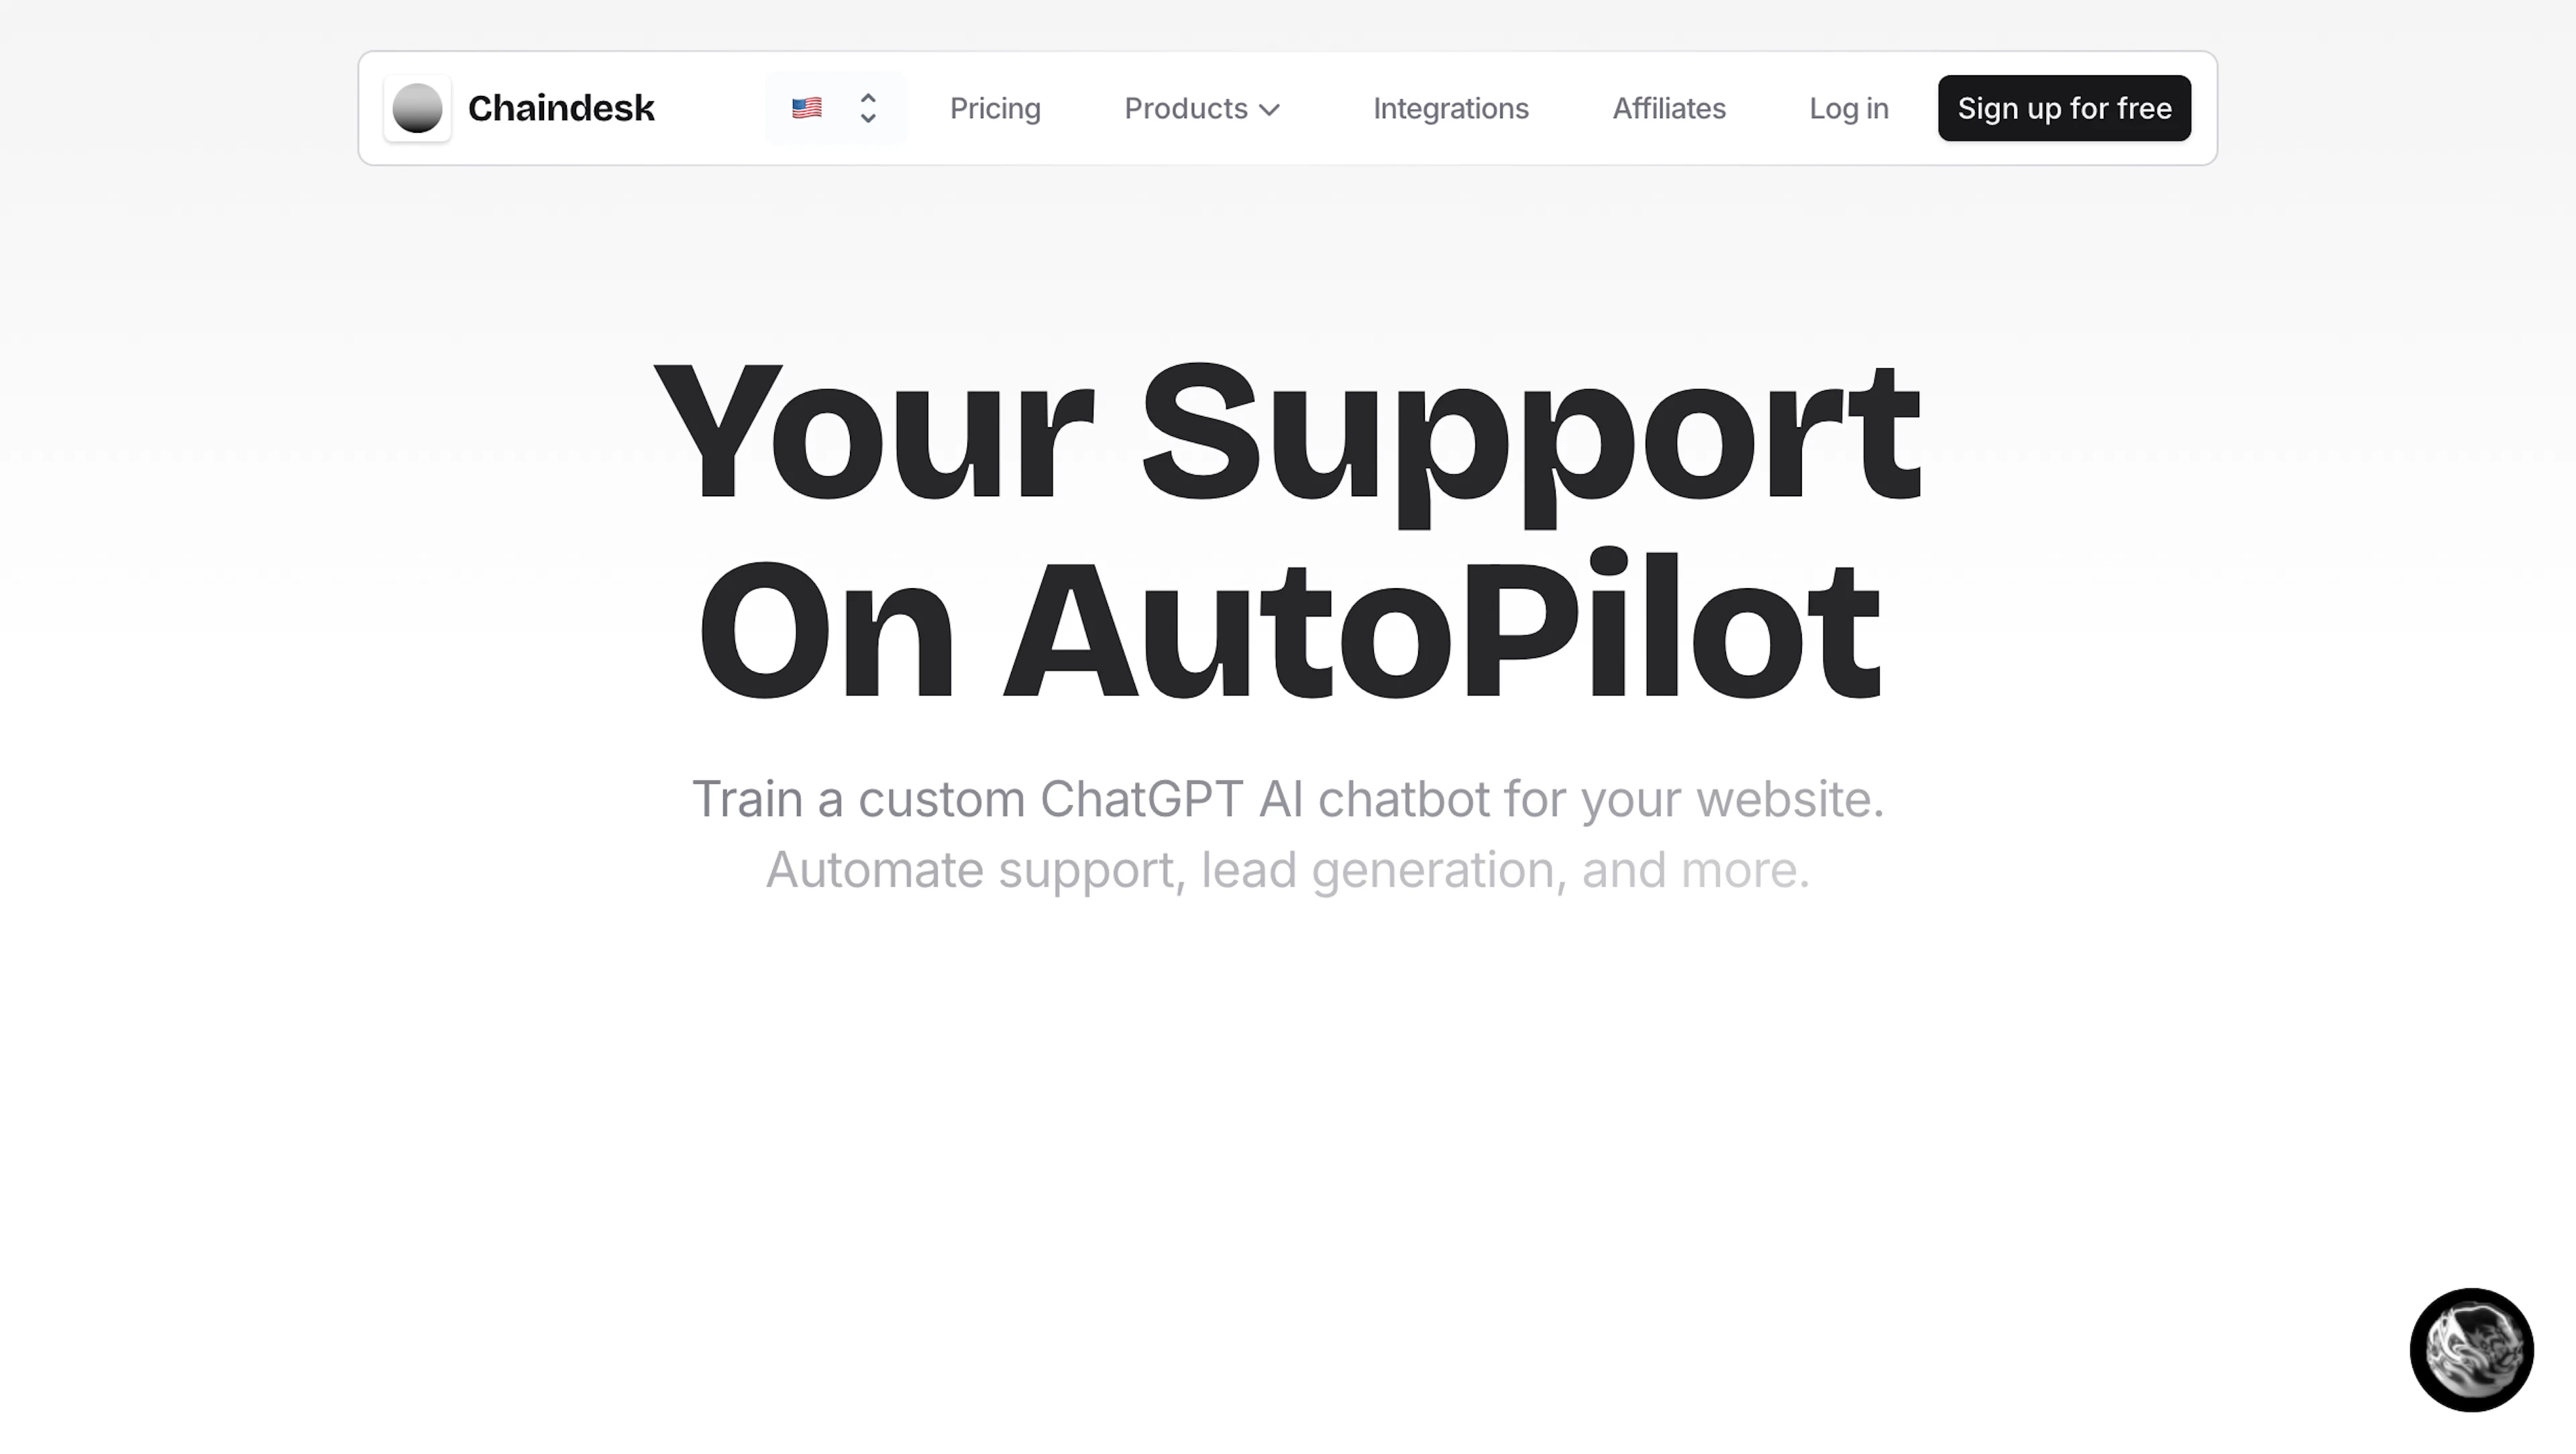Click the Chaindesk brand name text
Image resolution: width=2576 pixels, height=1454 pixels.
pyautogui.click(x=561, y=108)
